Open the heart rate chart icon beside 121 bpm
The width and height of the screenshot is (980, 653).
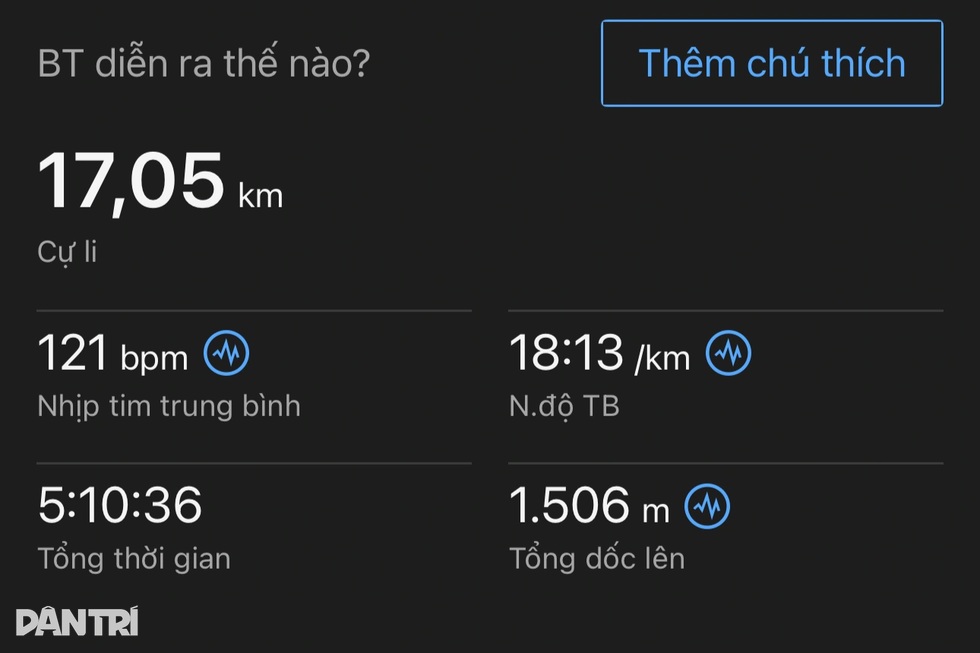pyautogui.click(x=227, y=353)
